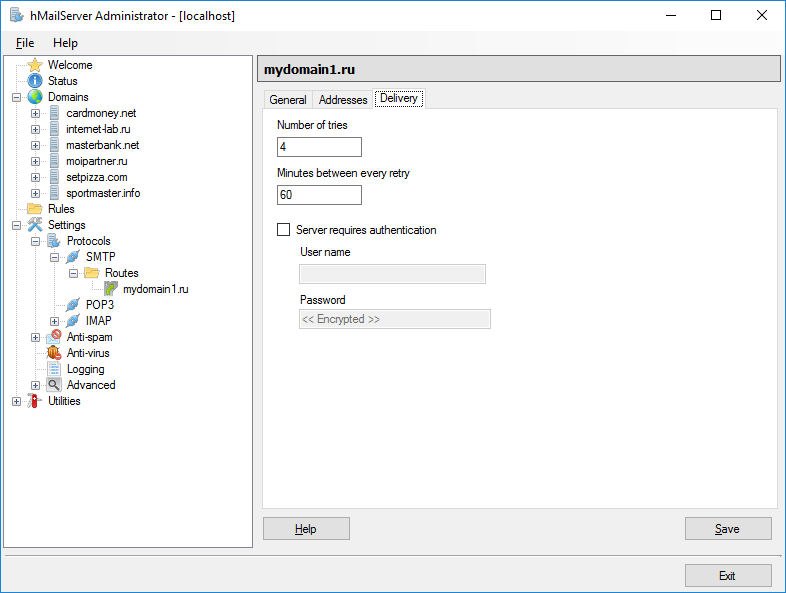
Task: Expand the Advanced tree node
Action: tap(35, 385)
